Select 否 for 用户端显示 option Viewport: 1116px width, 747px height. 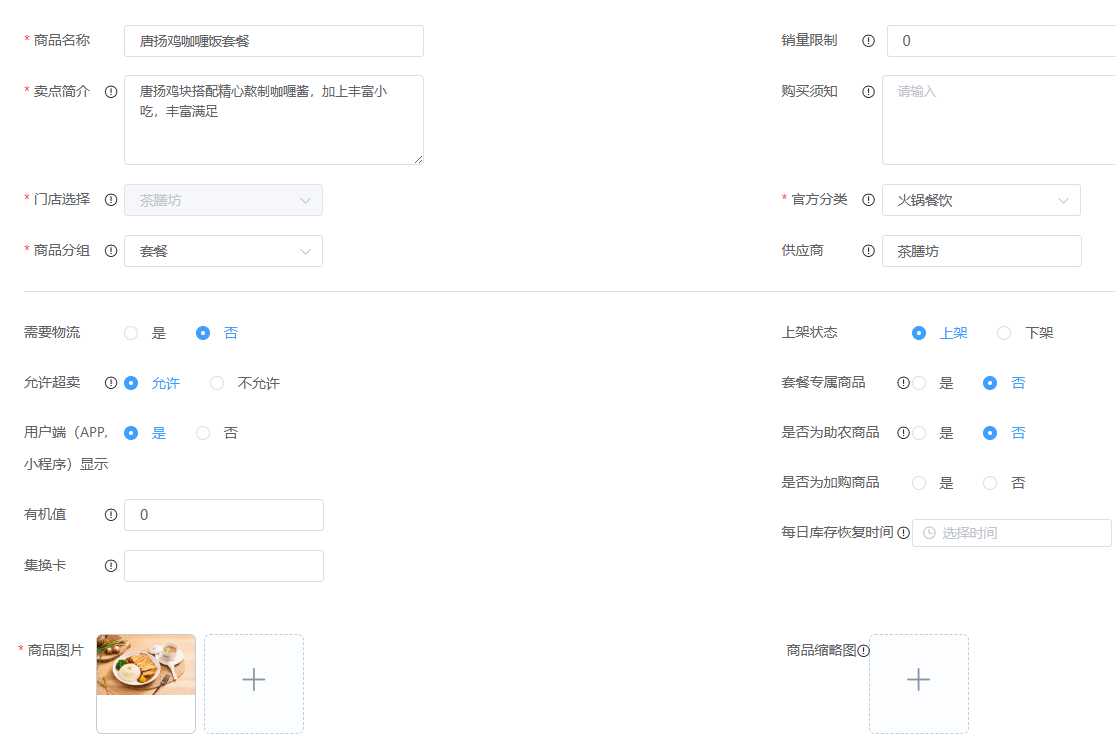[203, 433]
